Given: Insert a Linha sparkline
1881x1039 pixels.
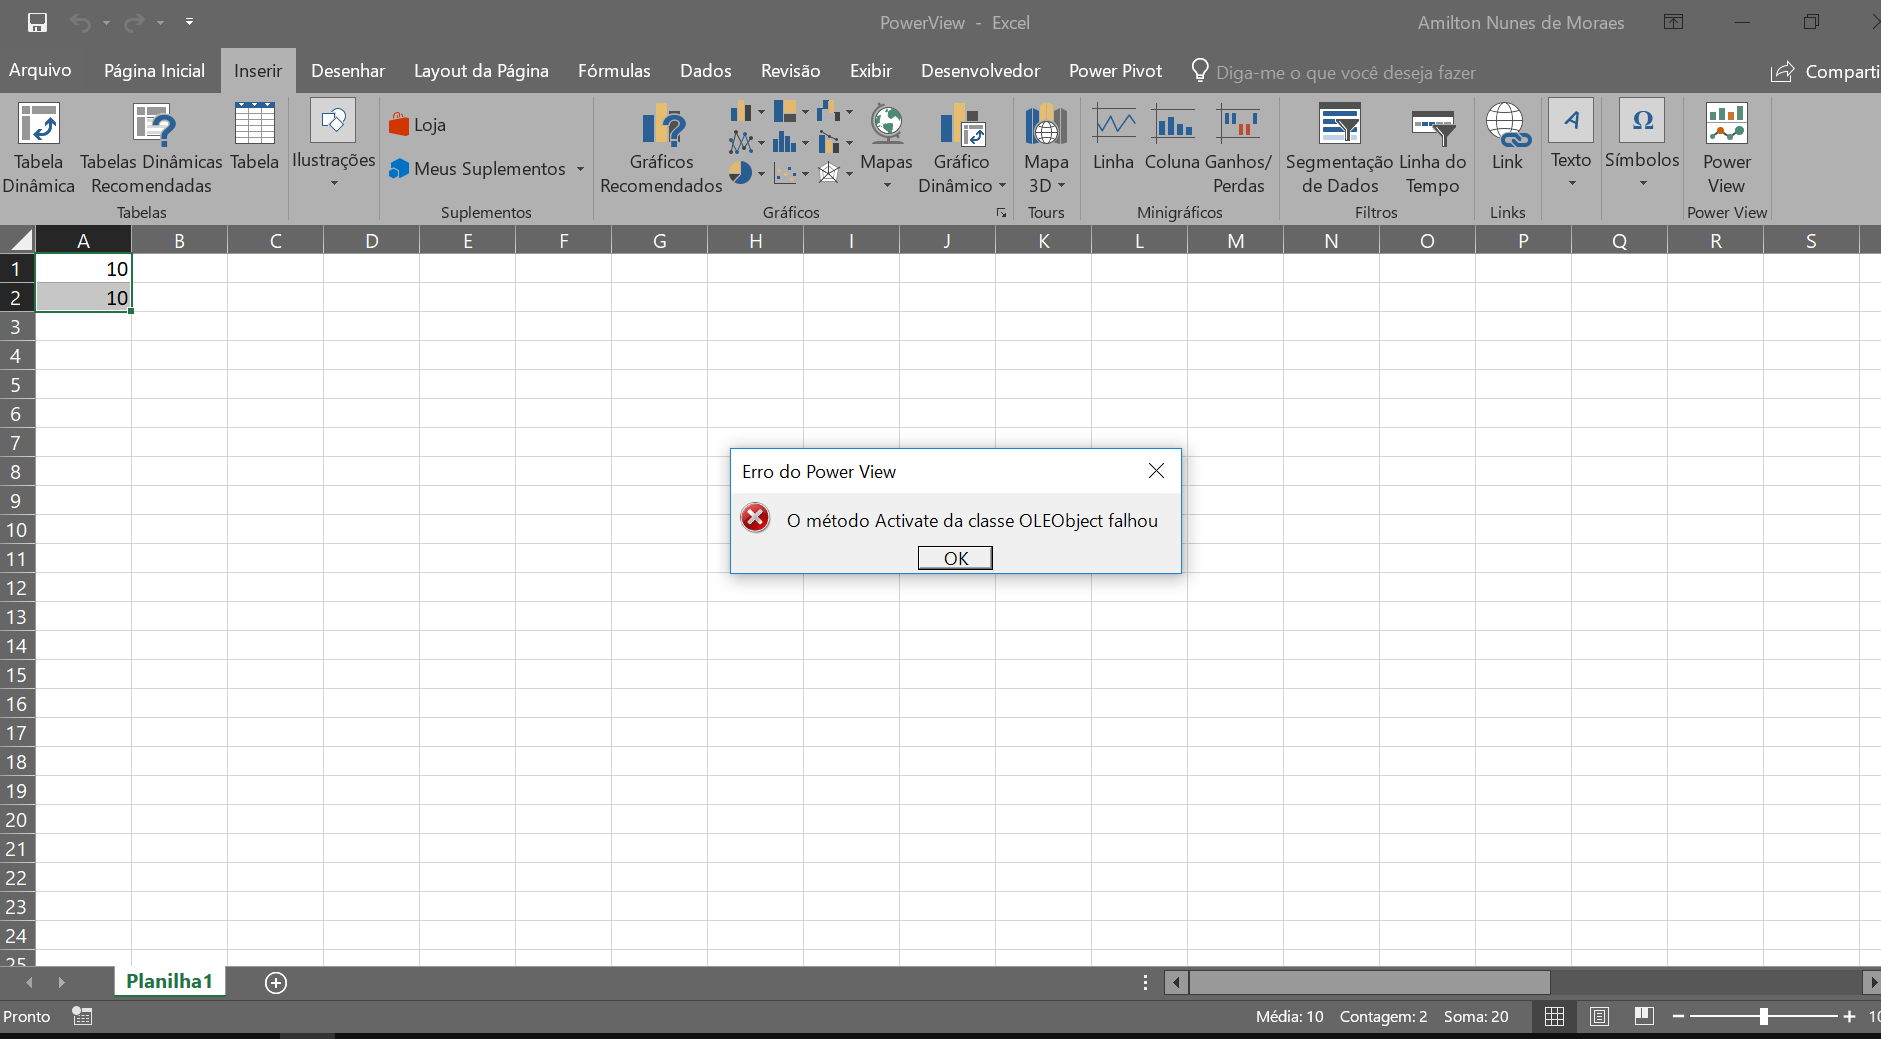Looking at the screenshot, I should (1113, 137).
